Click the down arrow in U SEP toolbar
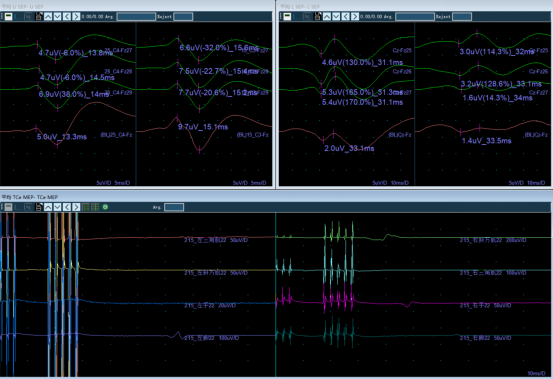This screenshot has height=379, width=553. point(57,17)
